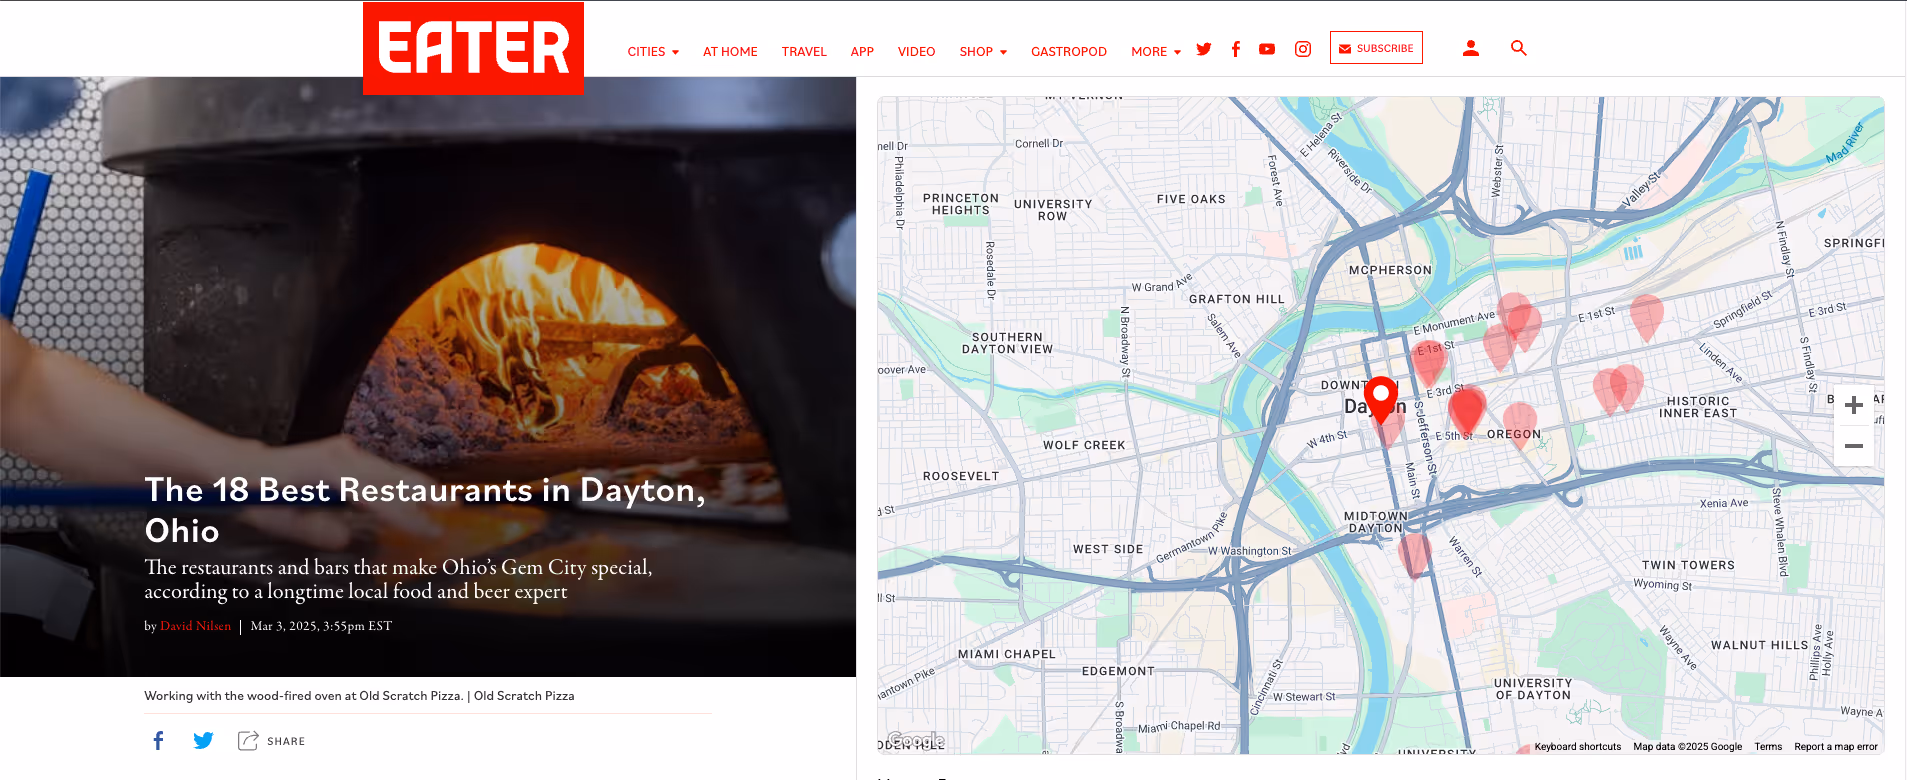Share article on Facebook below photo

158,740
